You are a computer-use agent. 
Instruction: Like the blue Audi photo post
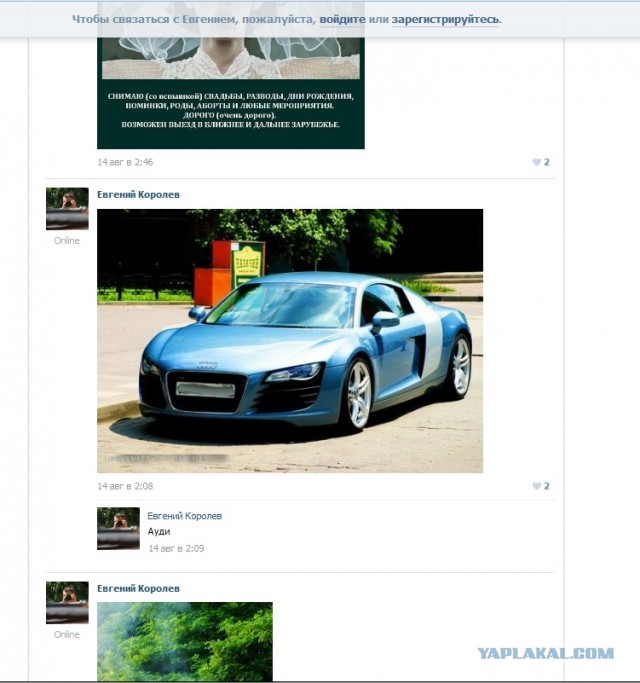(541, 486)
